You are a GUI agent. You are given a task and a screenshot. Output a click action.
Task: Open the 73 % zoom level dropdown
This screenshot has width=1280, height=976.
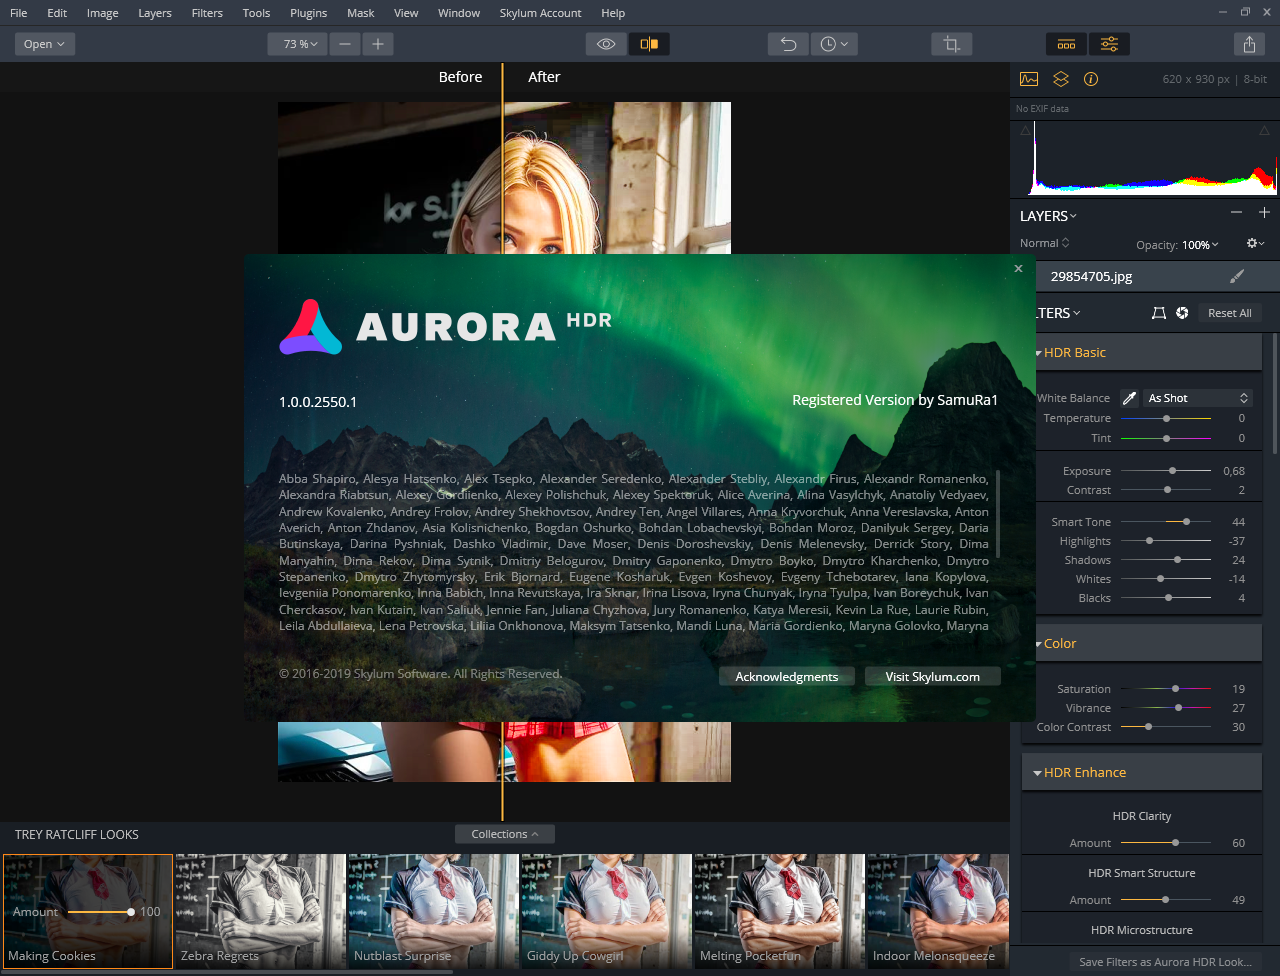point(297,44)
